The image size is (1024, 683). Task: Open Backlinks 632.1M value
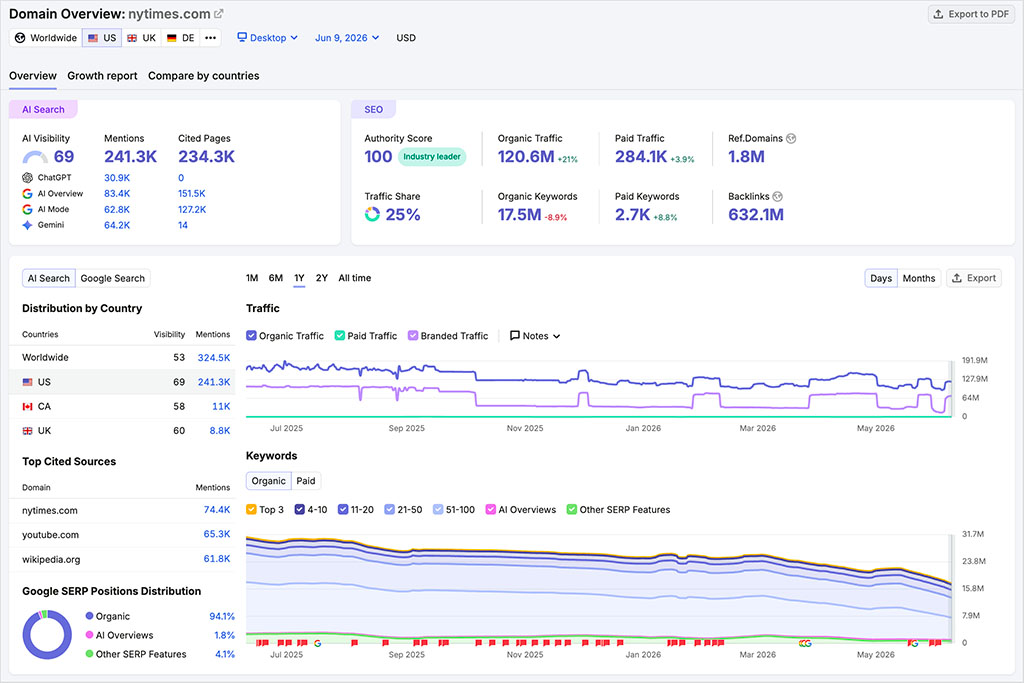(x=756, y=214)
